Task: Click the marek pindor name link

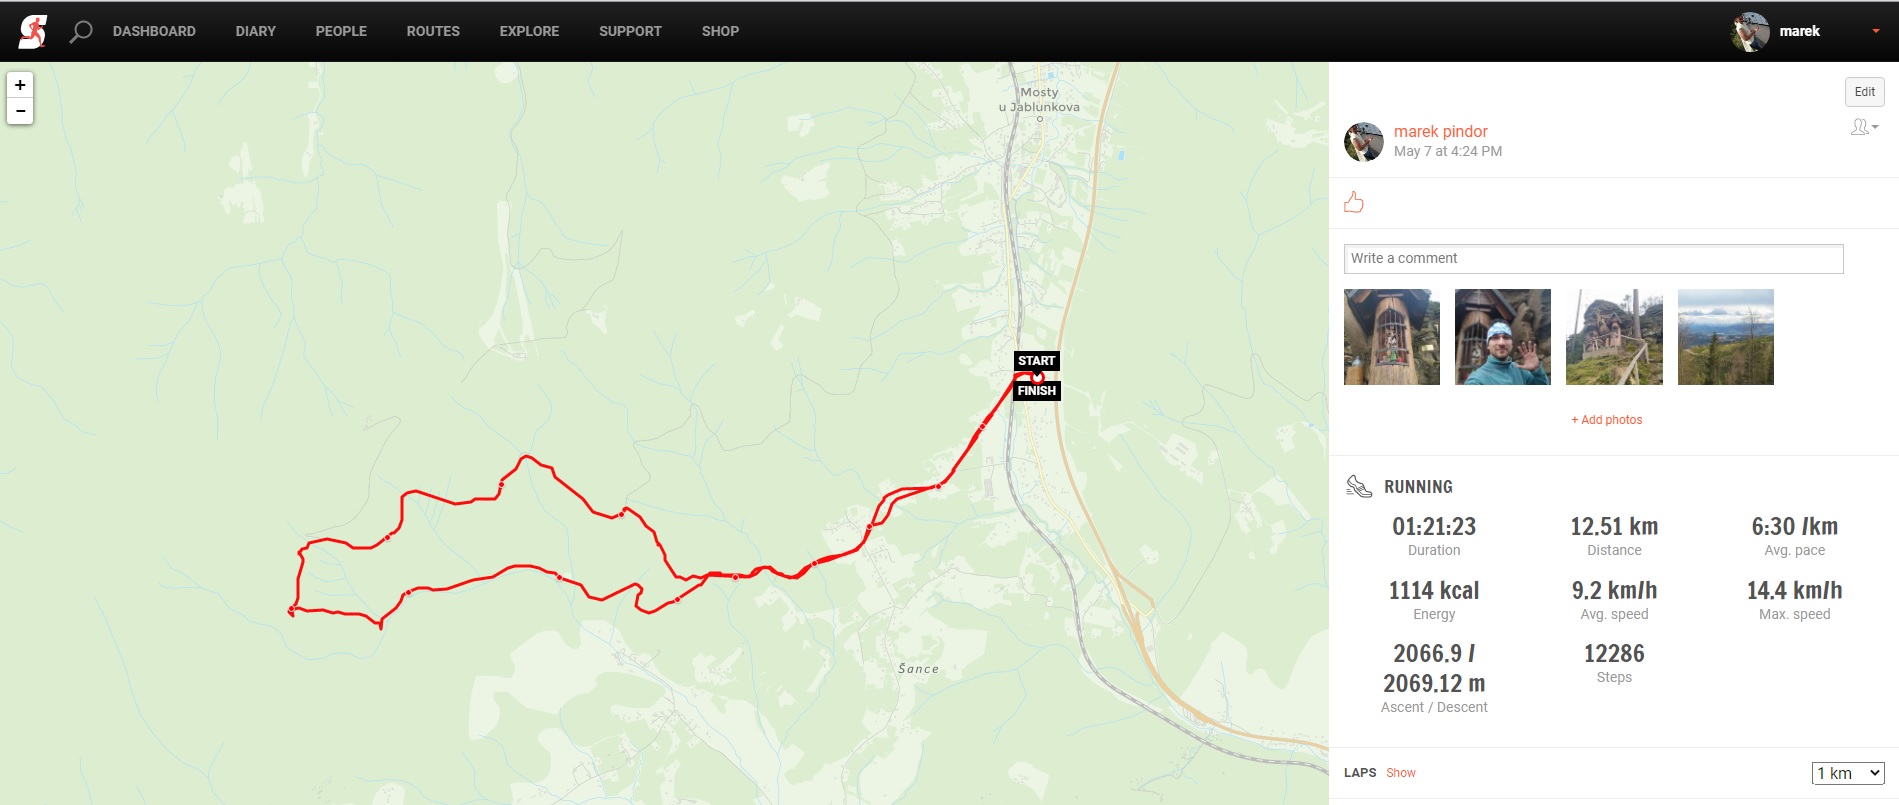Action: [1440, 131]
